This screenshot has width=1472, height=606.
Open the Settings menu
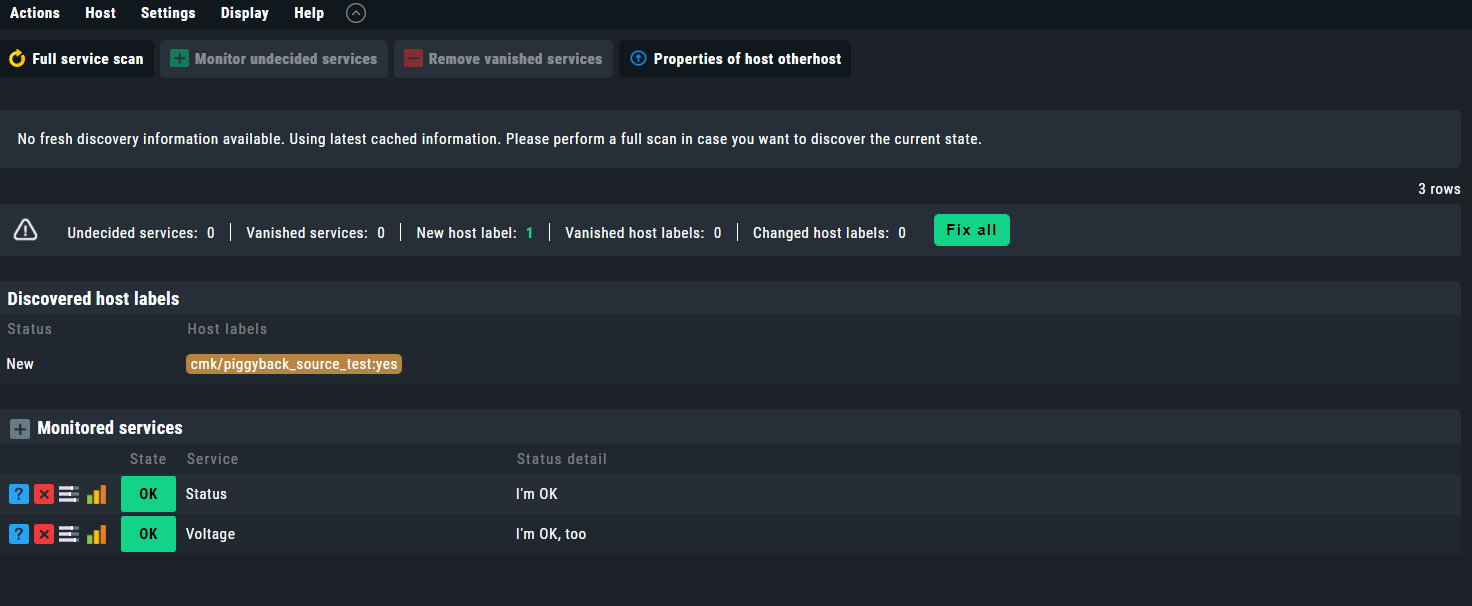tap(168, 13)
